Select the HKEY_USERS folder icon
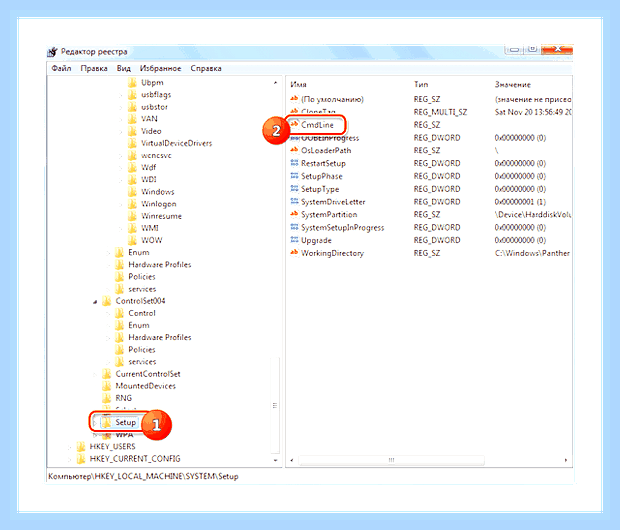Image resolution: width=620 pixels, height=530 pixels. pos(81,447)
